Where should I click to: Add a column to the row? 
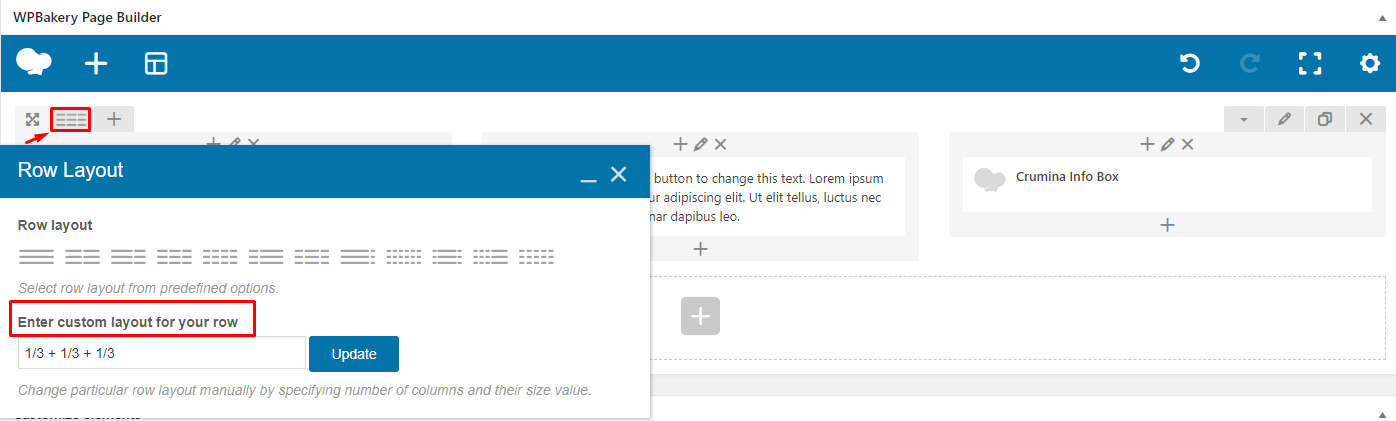click(x=114, y=119)
